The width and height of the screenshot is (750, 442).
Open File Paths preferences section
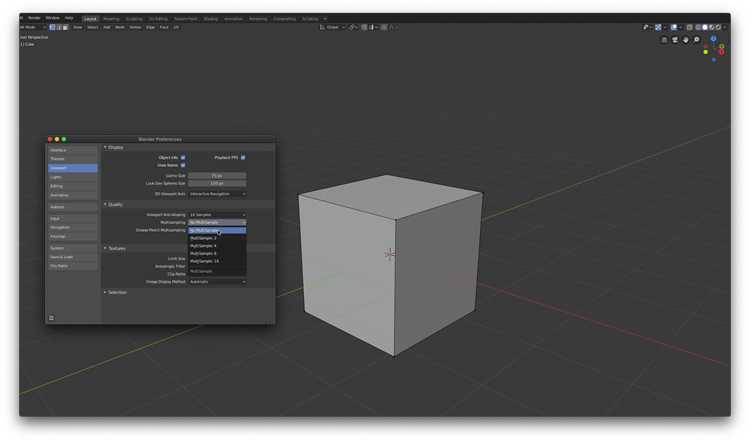point(73,266)
